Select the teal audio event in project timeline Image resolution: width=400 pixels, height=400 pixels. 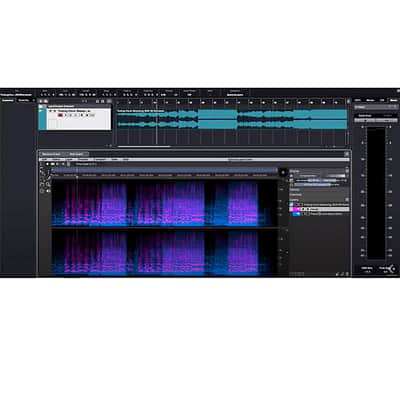(232, 119)
